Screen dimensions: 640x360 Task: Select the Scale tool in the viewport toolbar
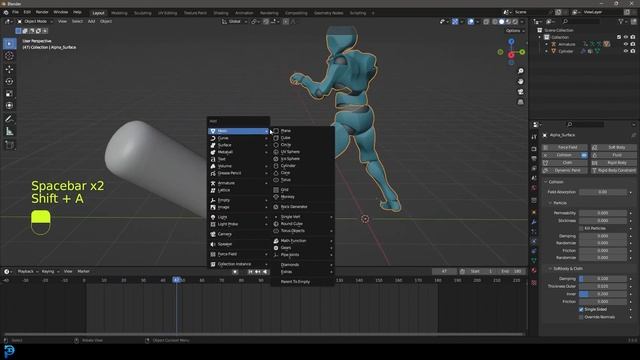pos(9,93)
